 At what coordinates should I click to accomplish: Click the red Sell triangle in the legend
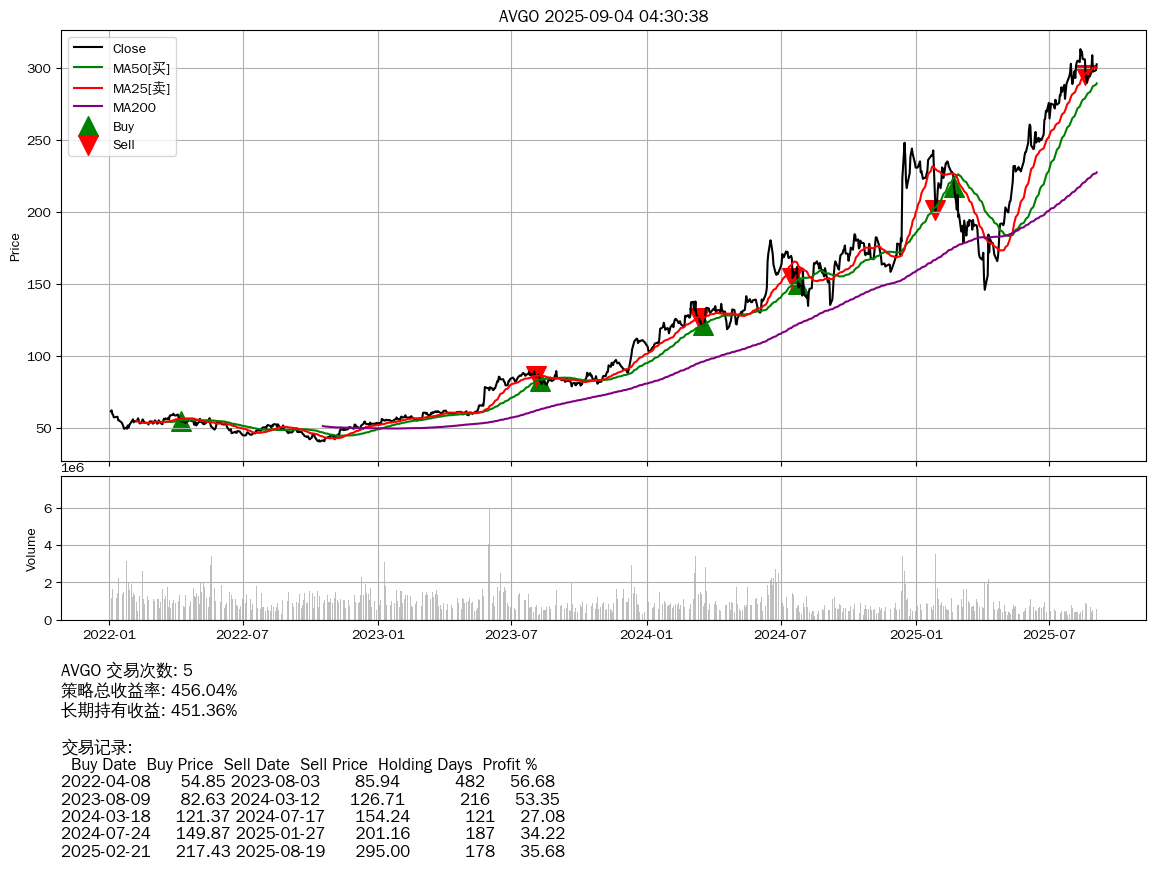pos(88,145)
